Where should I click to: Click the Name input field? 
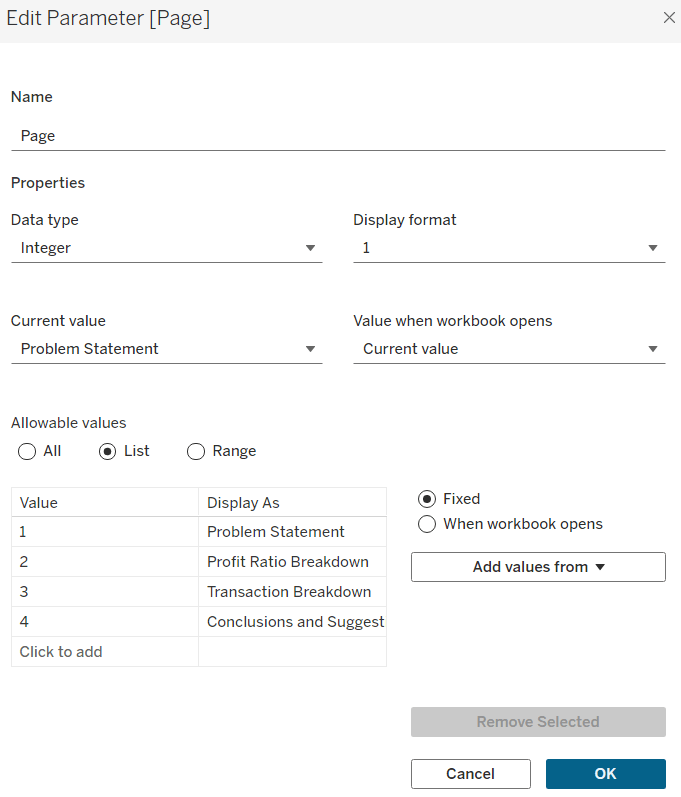pyautogui.click(x=337, y=136)
